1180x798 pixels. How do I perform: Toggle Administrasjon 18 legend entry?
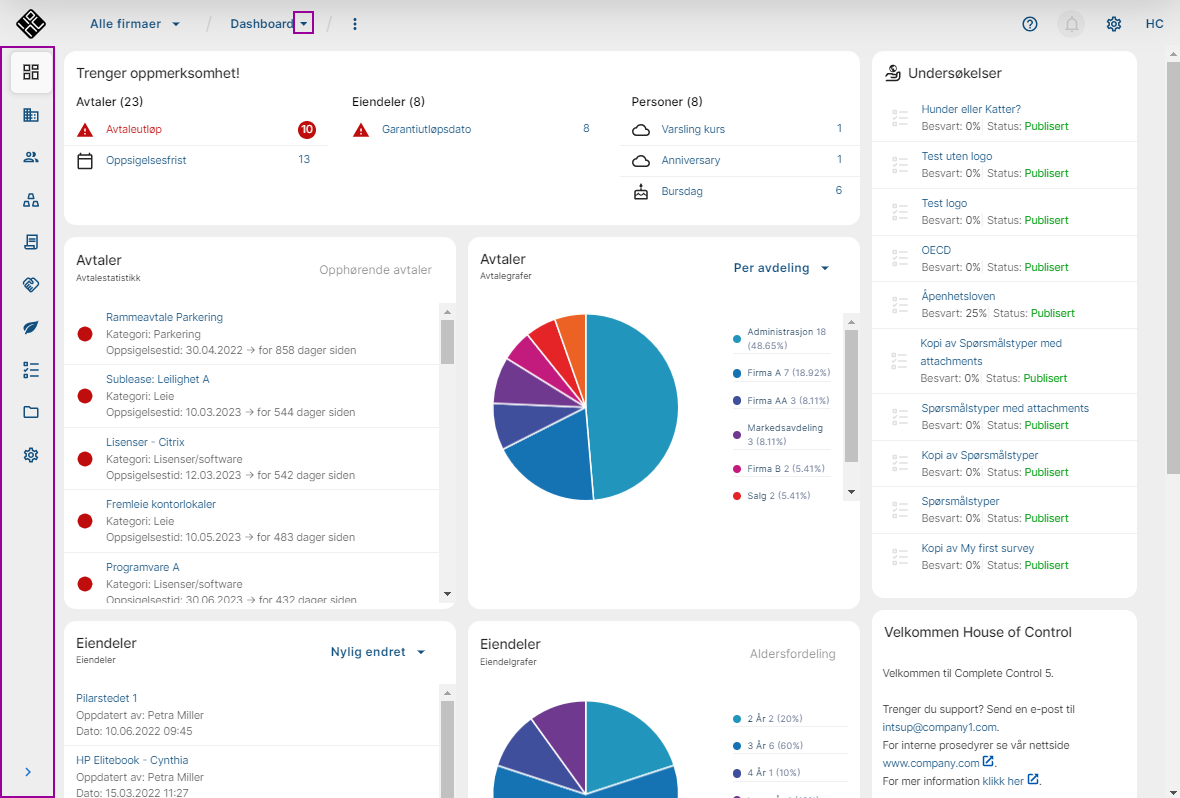pos(780,339)
